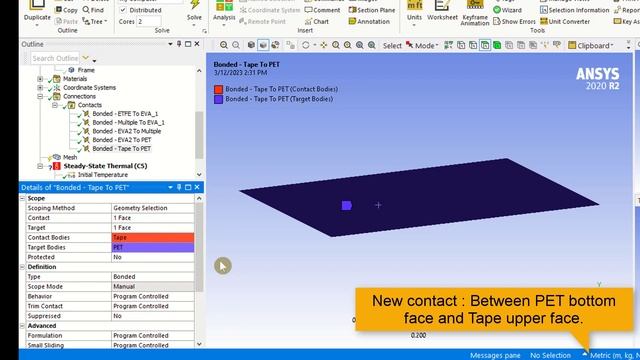This screenshot has width=640, height=360.
Task: Open the Worksheet tool
Action: tap(442, 11)
